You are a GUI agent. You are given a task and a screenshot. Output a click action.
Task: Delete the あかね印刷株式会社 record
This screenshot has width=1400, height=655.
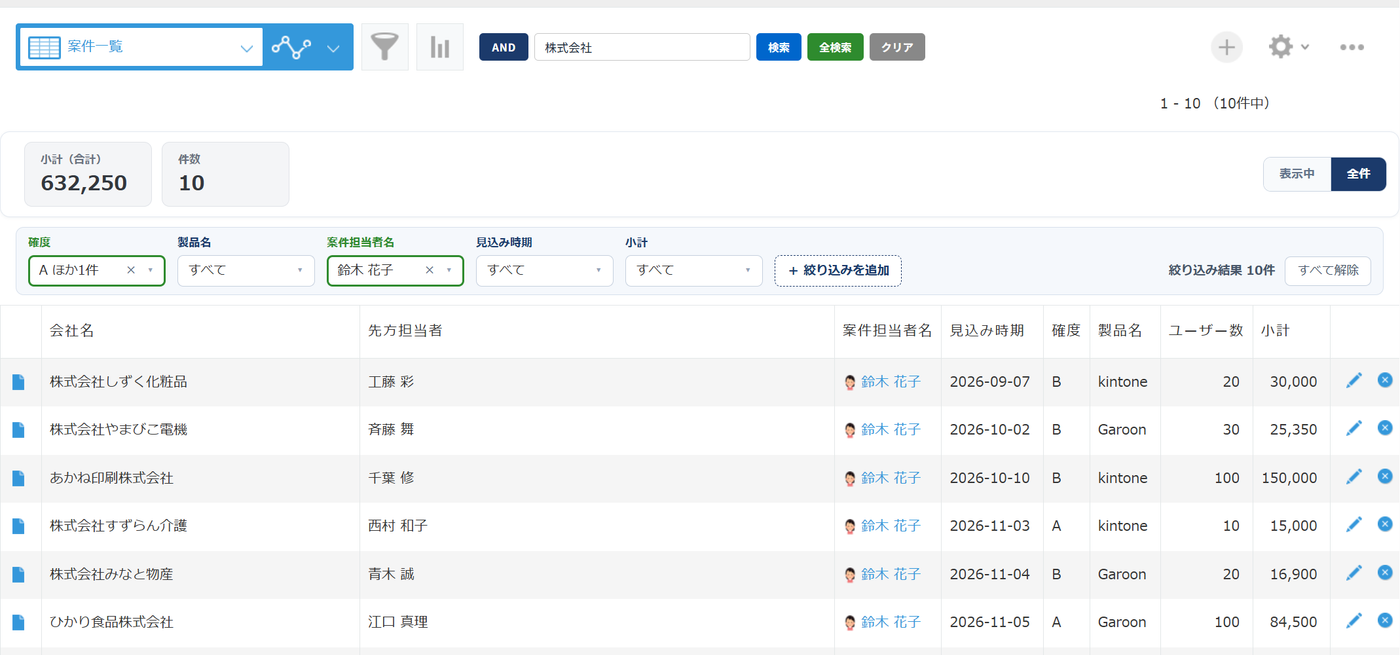[1385, 475]
